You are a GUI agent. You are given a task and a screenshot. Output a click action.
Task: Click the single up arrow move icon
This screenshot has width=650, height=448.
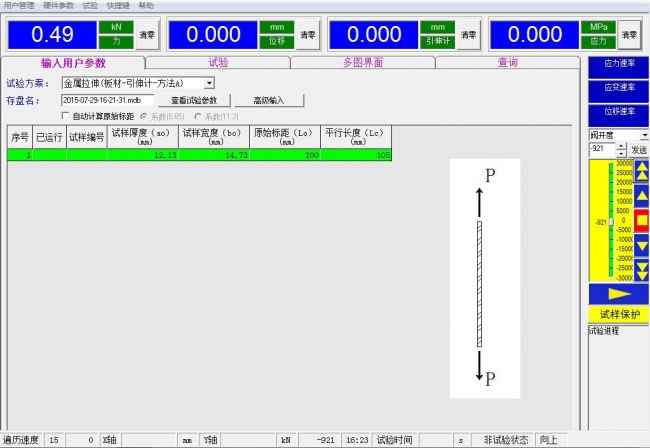click(x=642, y=196)
